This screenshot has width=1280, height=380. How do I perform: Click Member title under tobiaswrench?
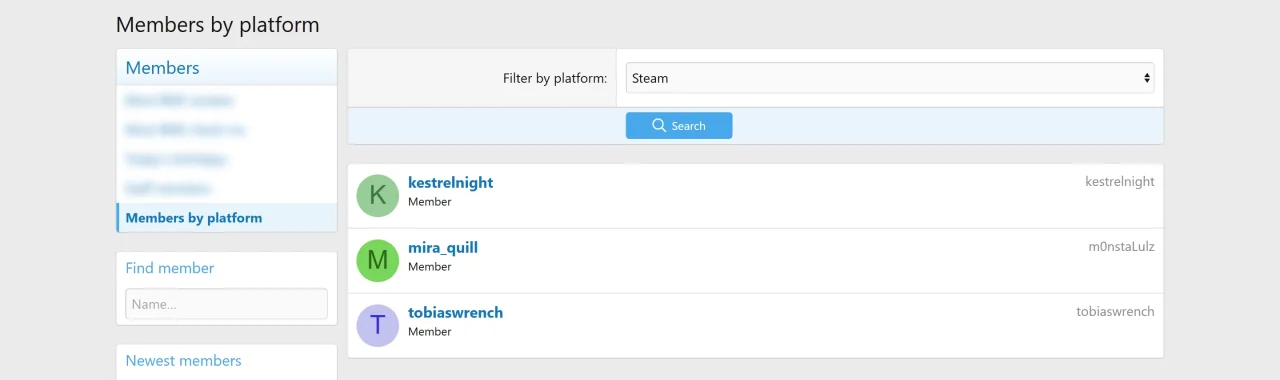point(430,332)
